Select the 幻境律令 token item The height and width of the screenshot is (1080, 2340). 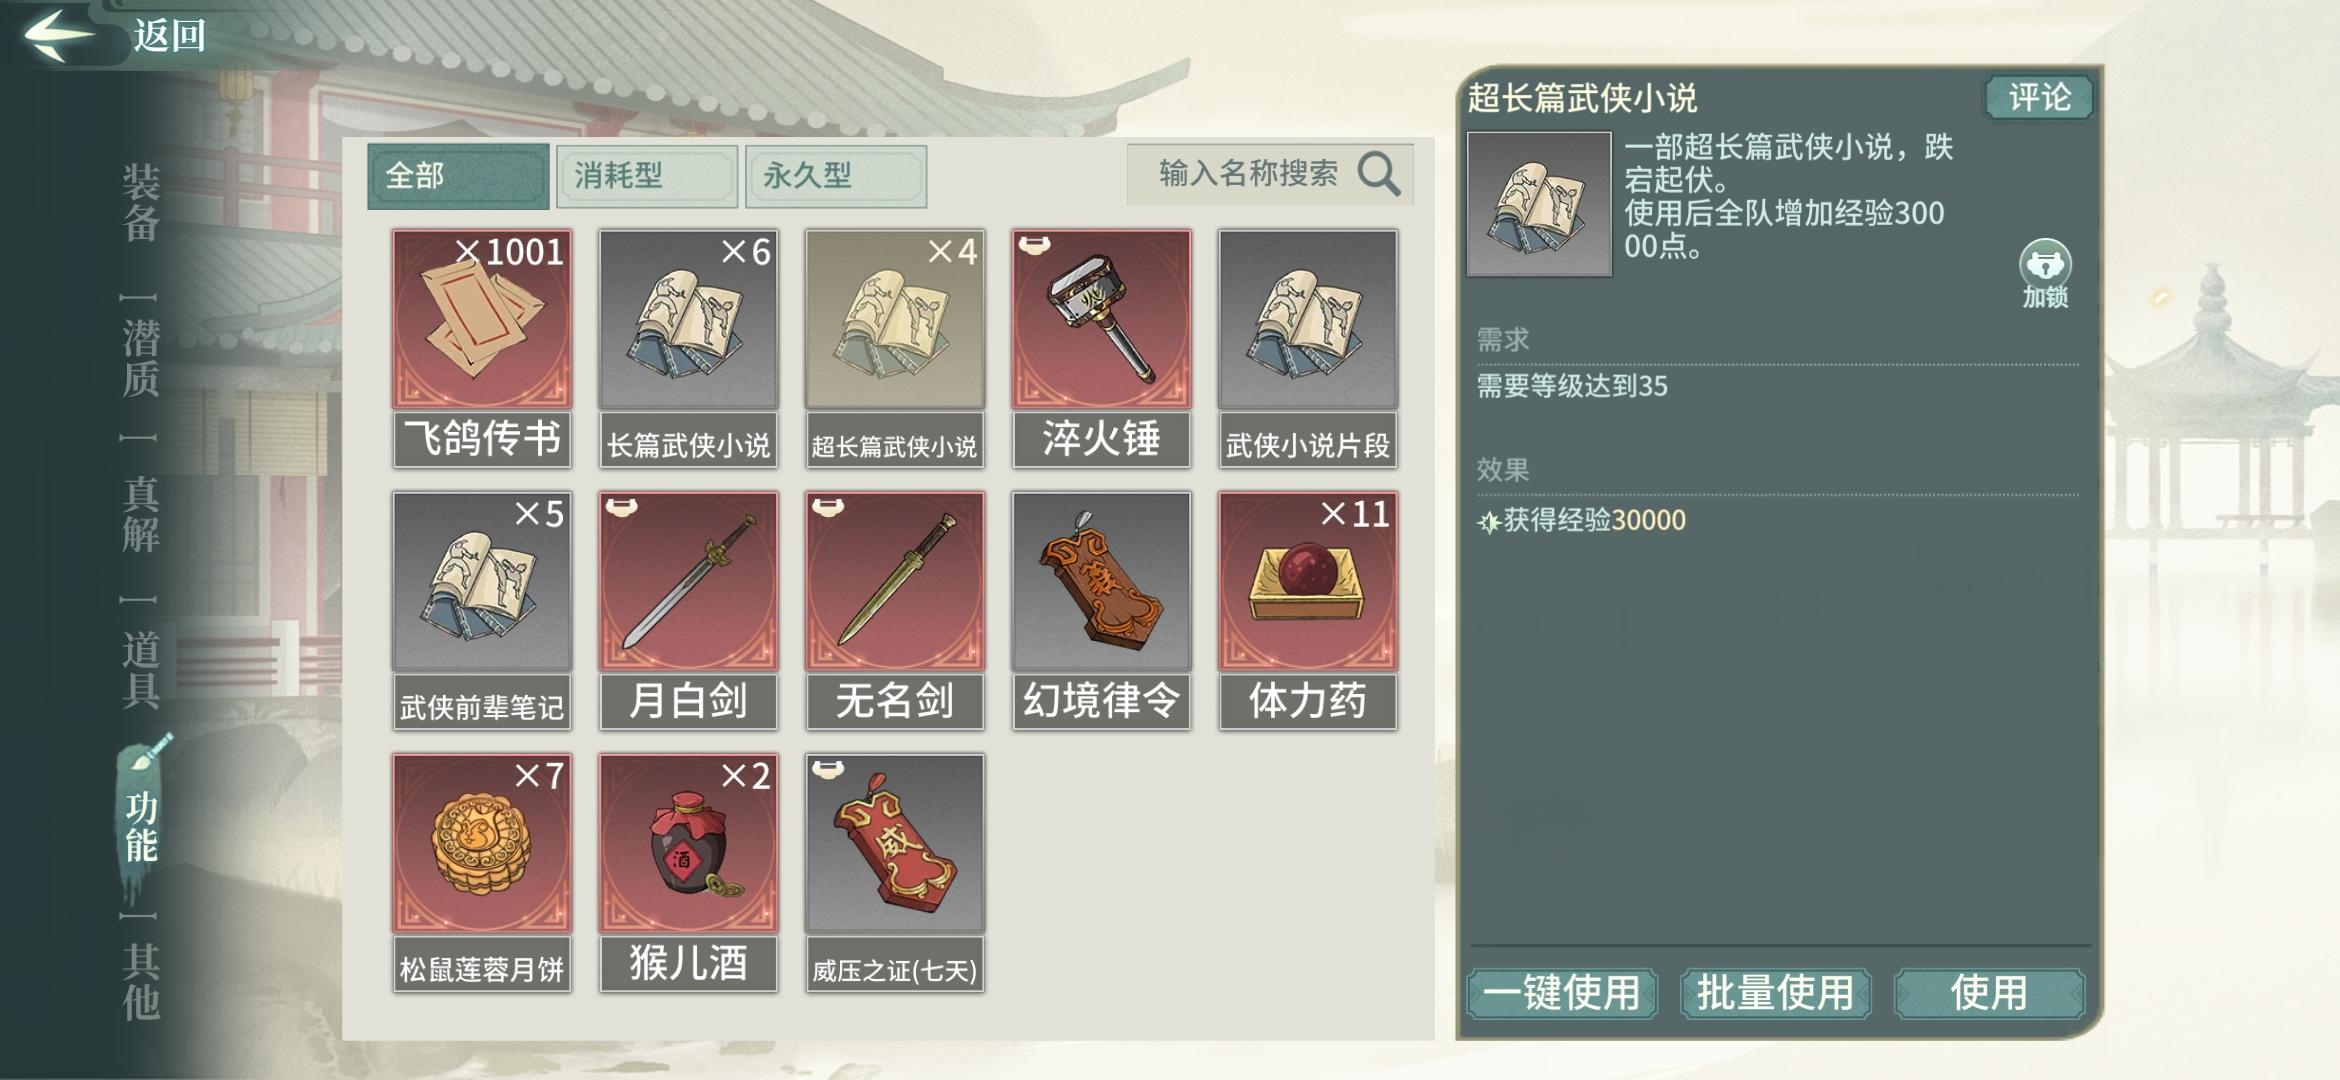pos(1101,609)
